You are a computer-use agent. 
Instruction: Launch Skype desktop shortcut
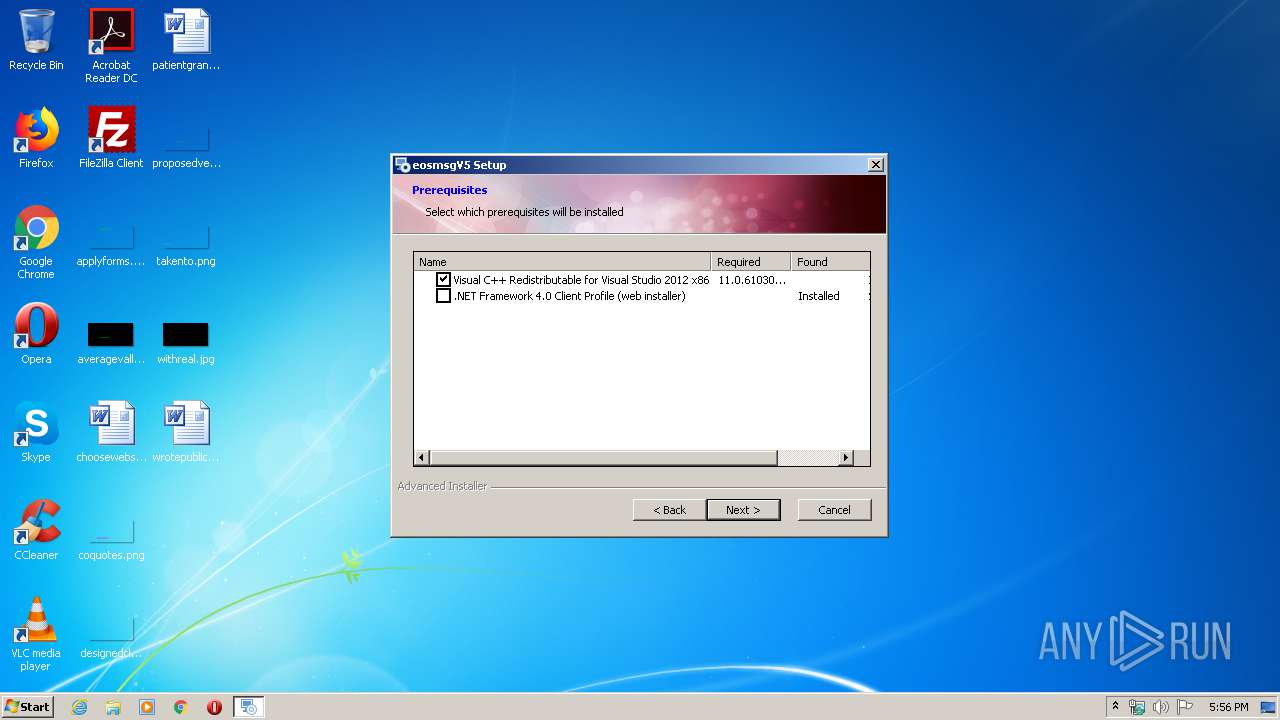tap(36, 433)
